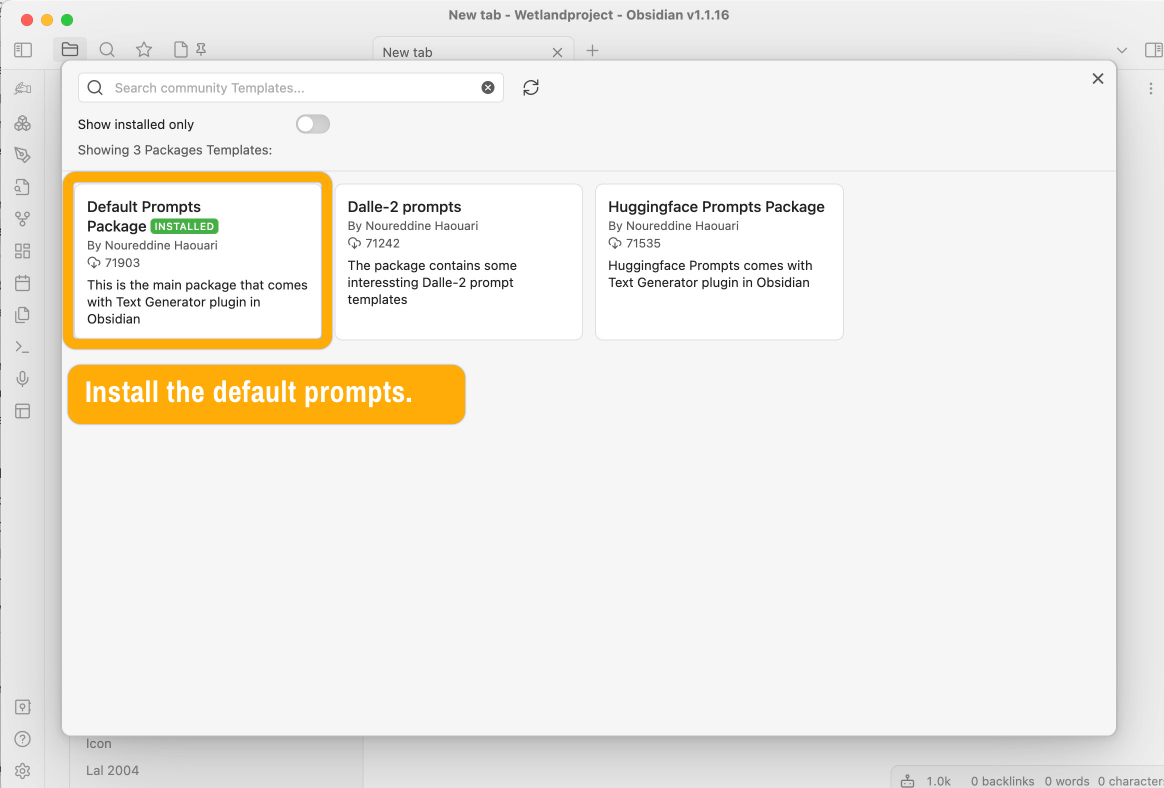
Task: Collapse the tab list with the chevron
Action: (x=1121, y=48)
